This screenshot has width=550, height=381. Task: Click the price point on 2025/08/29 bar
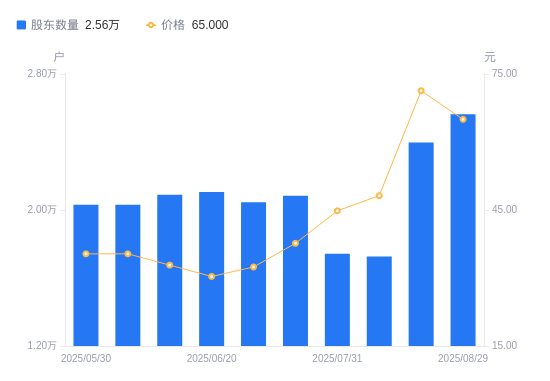pyautogui.click(x=463, y=120)
